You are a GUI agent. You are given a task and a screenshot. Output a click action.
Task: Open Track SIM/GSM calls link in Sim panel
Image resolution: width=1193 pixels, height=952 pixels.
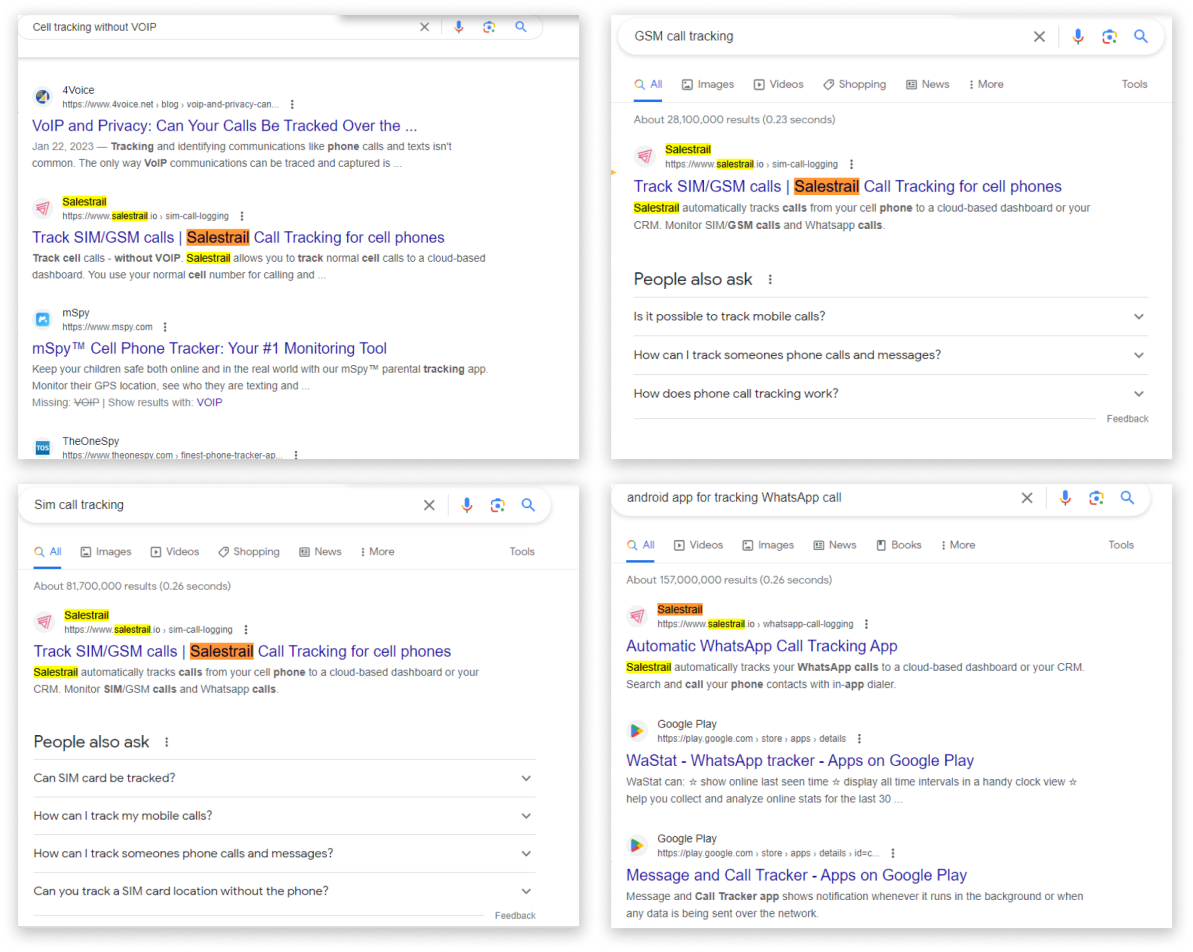242,651
